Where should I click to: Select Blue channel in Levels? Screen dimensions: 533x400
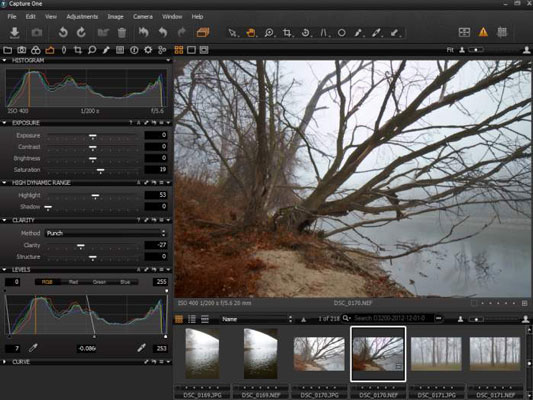pos(125,282)
